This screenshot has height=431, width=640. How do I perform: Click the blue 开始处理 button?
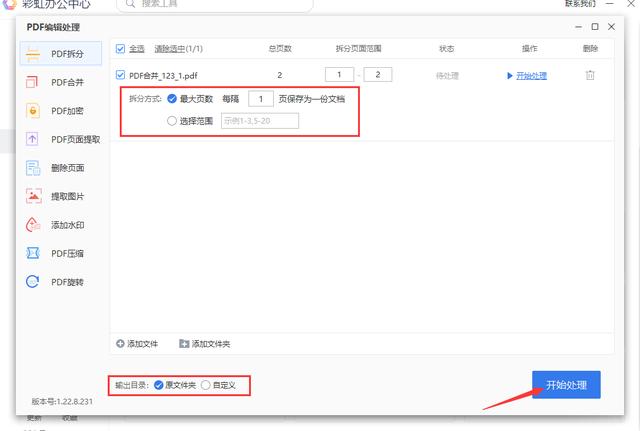pos(566,384)
